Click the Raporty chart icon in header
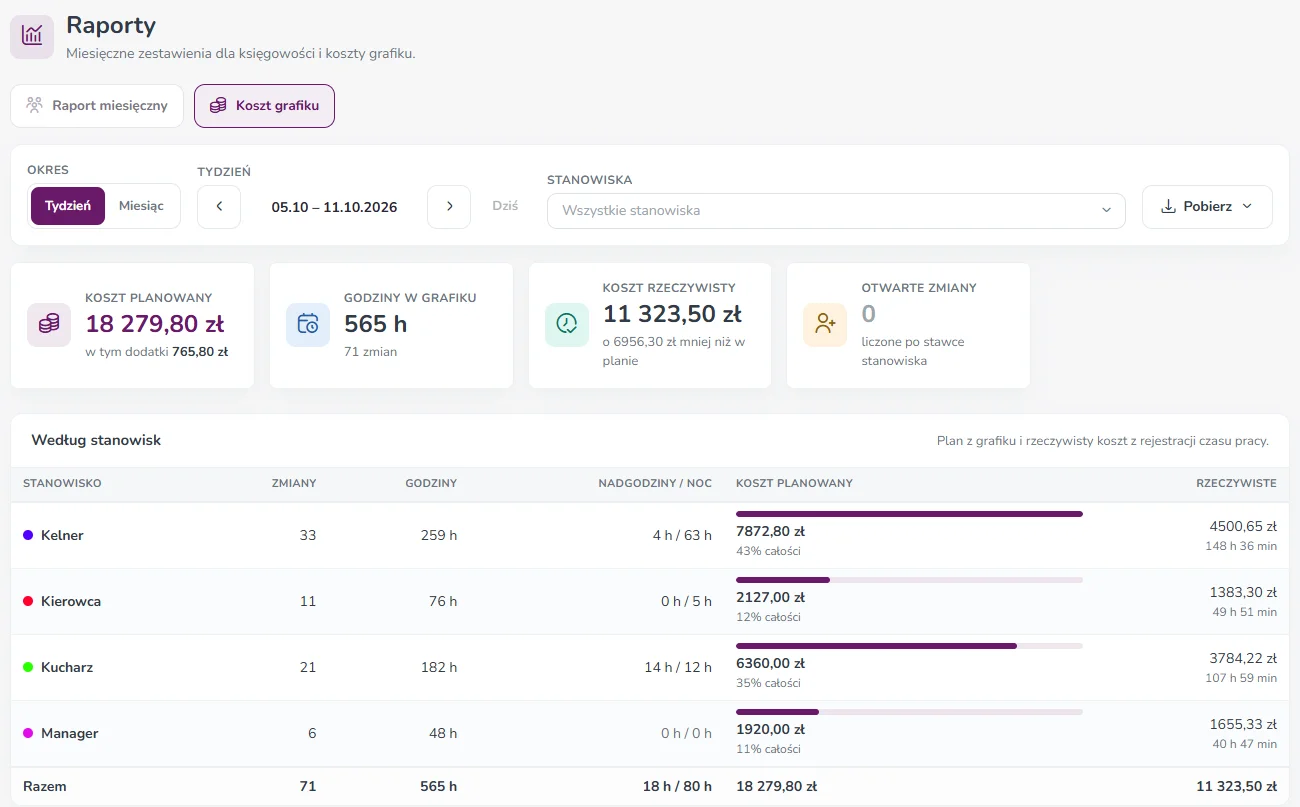1300x807 pixels. tap(32, 37)
